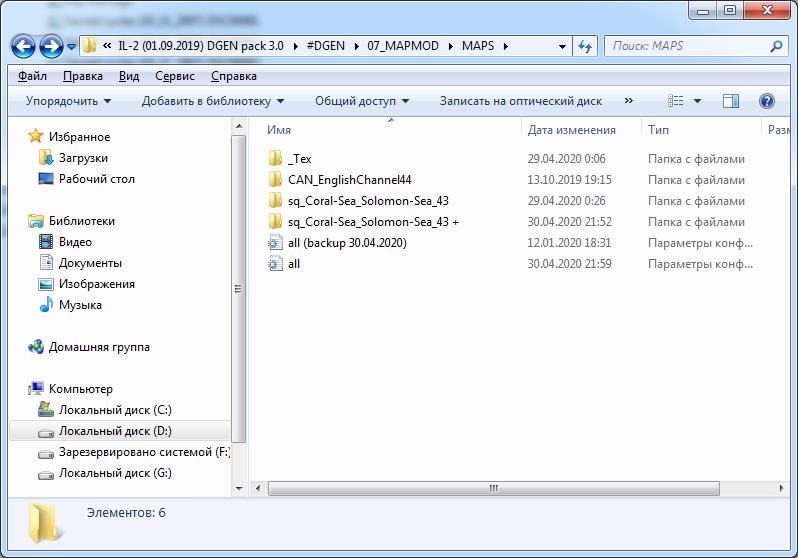Open view options dropdown arrow

point(697,101)
